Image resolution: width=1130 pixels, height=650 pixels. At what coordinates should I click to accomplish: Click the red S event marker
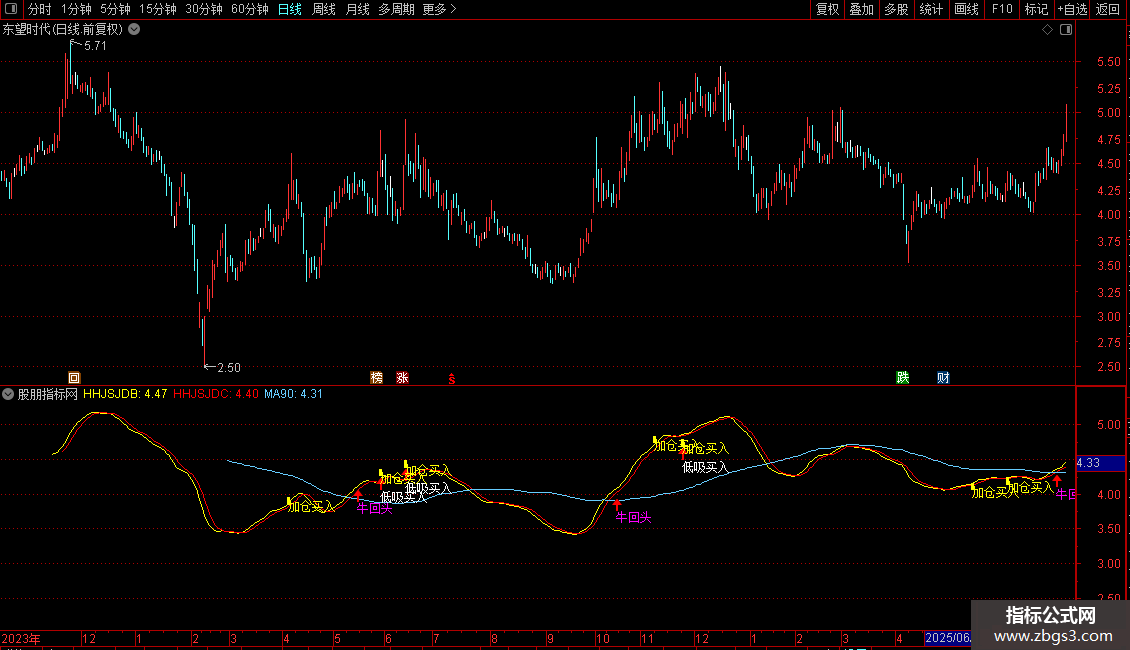click(x=452, y=378)
